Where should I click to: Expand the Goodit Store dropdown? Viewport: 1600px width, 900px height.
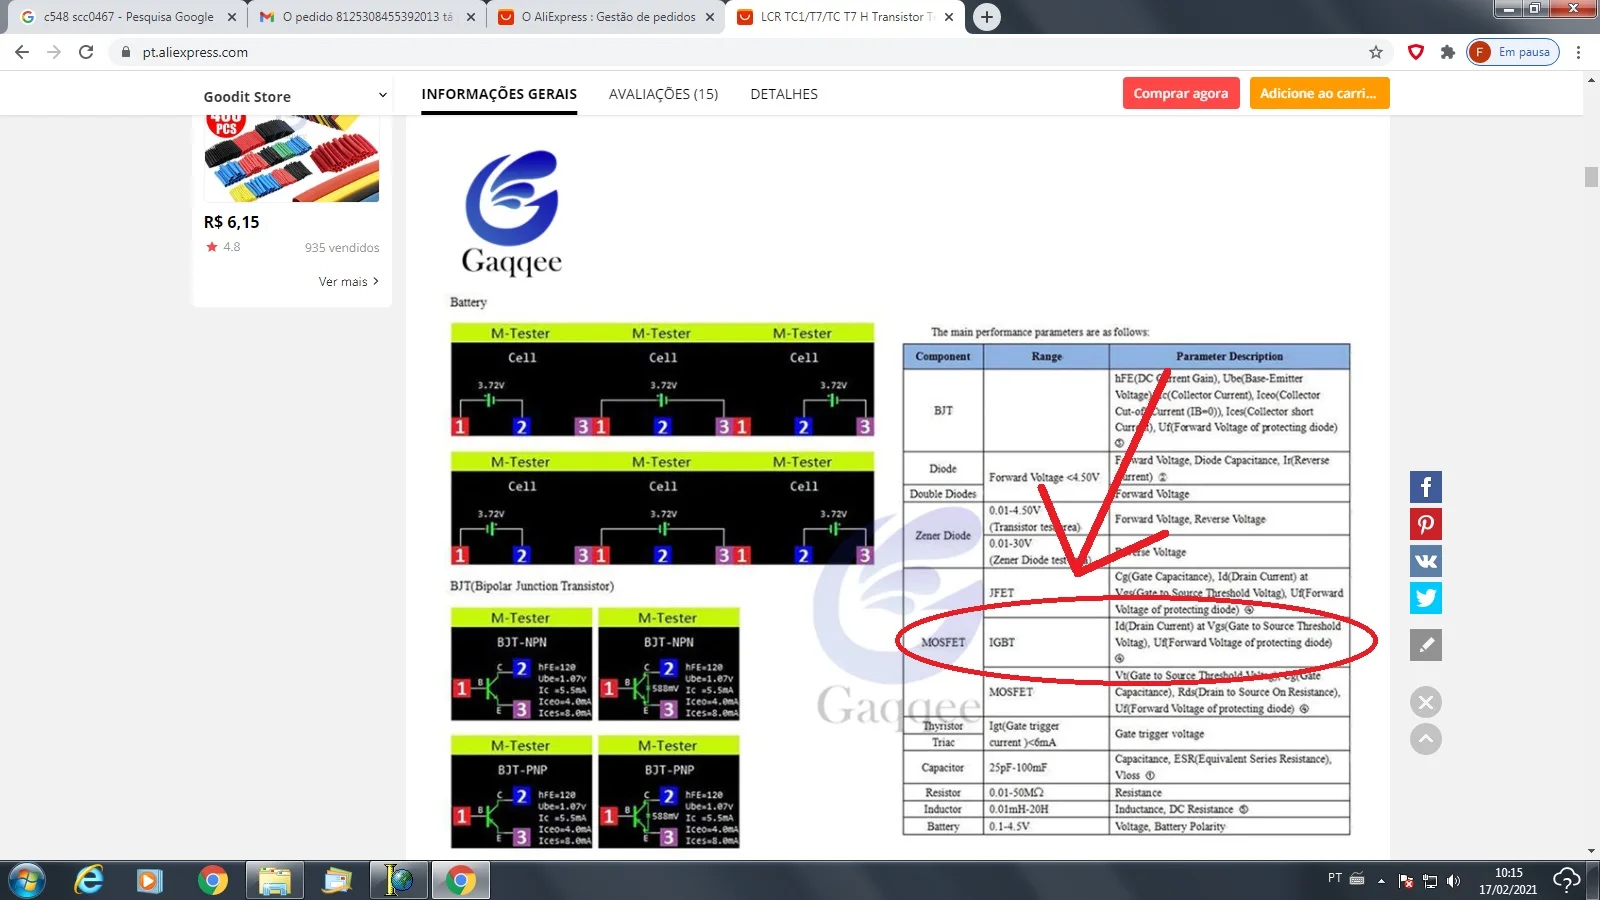[x=382, y=96]
